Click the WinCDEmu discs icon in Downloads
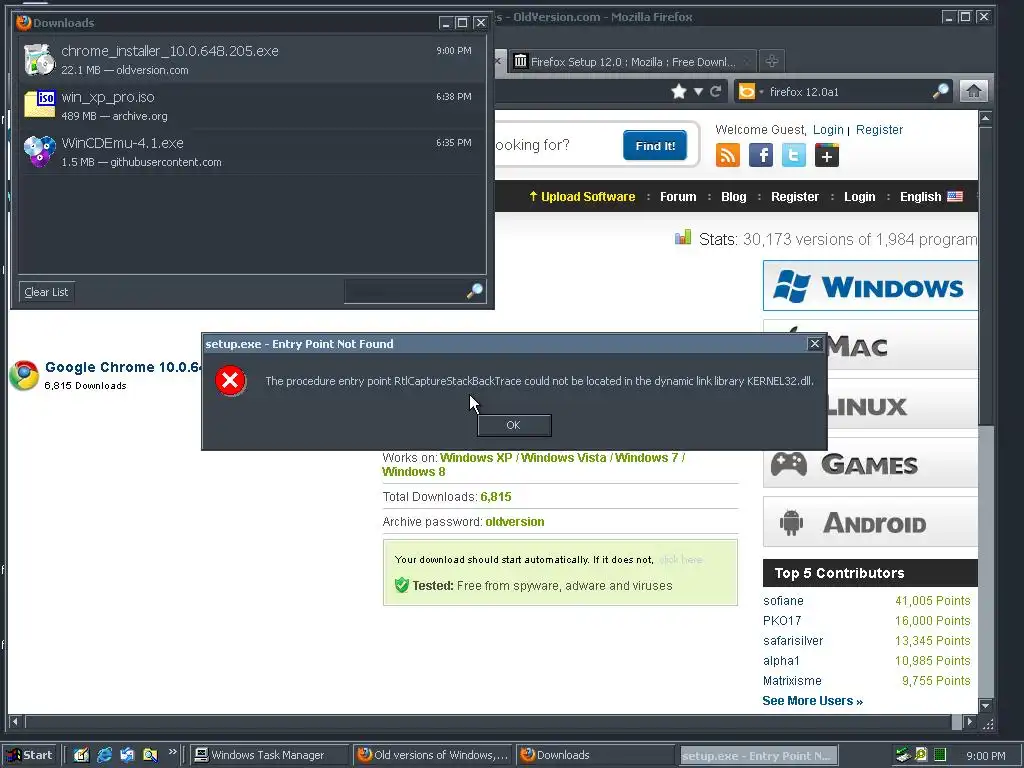 (x=39, y=151)
